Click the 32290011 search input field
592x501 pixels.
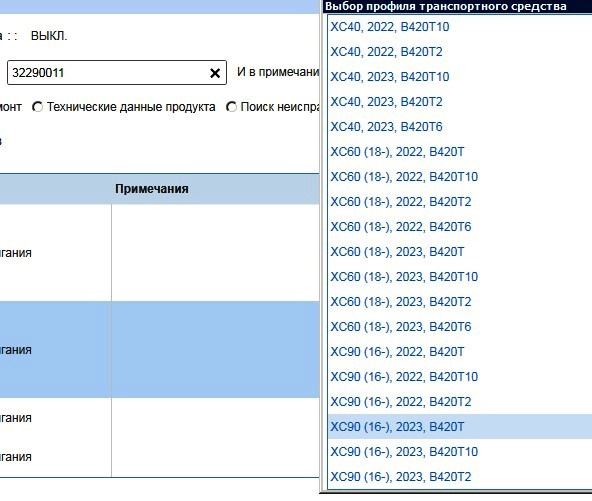click(117, 72)
